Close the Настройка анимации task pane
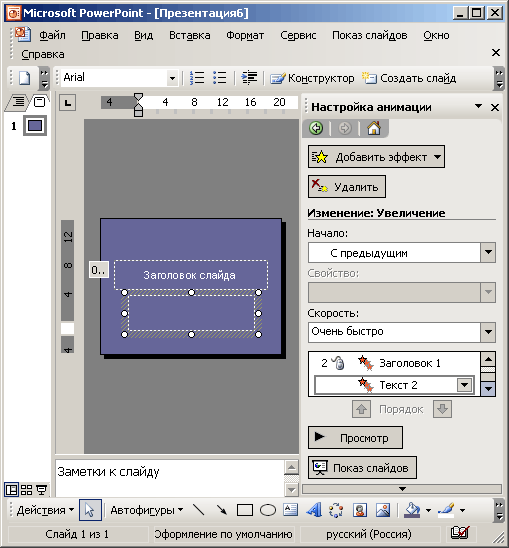The width and height of the screenshot is (509, 548). 495,107
